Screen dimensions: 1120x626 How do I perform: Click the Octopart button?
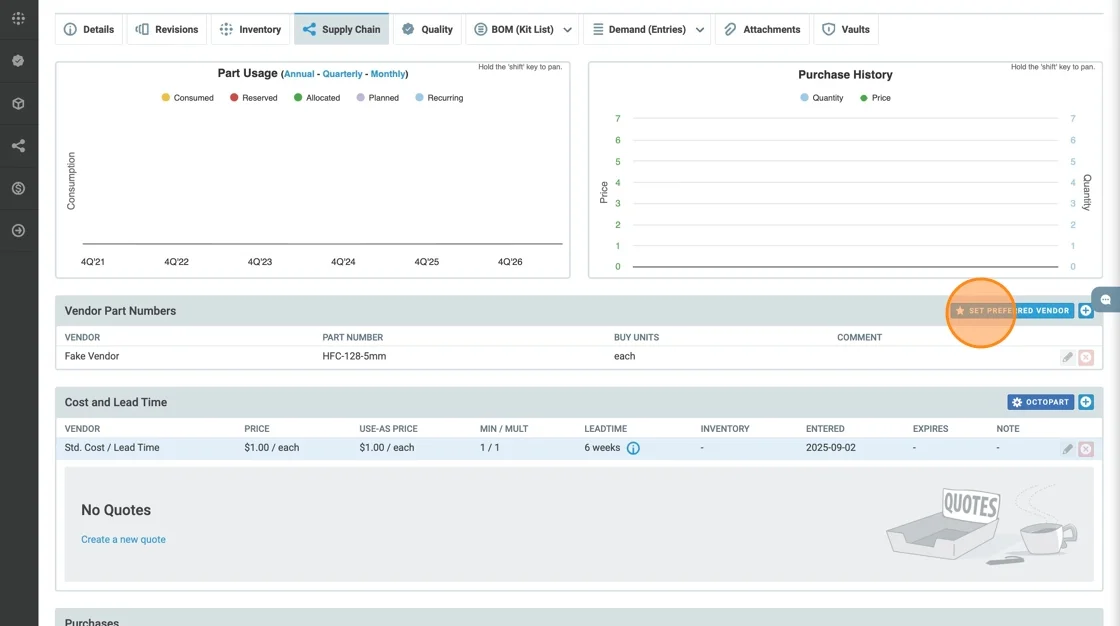(1039, 402)
